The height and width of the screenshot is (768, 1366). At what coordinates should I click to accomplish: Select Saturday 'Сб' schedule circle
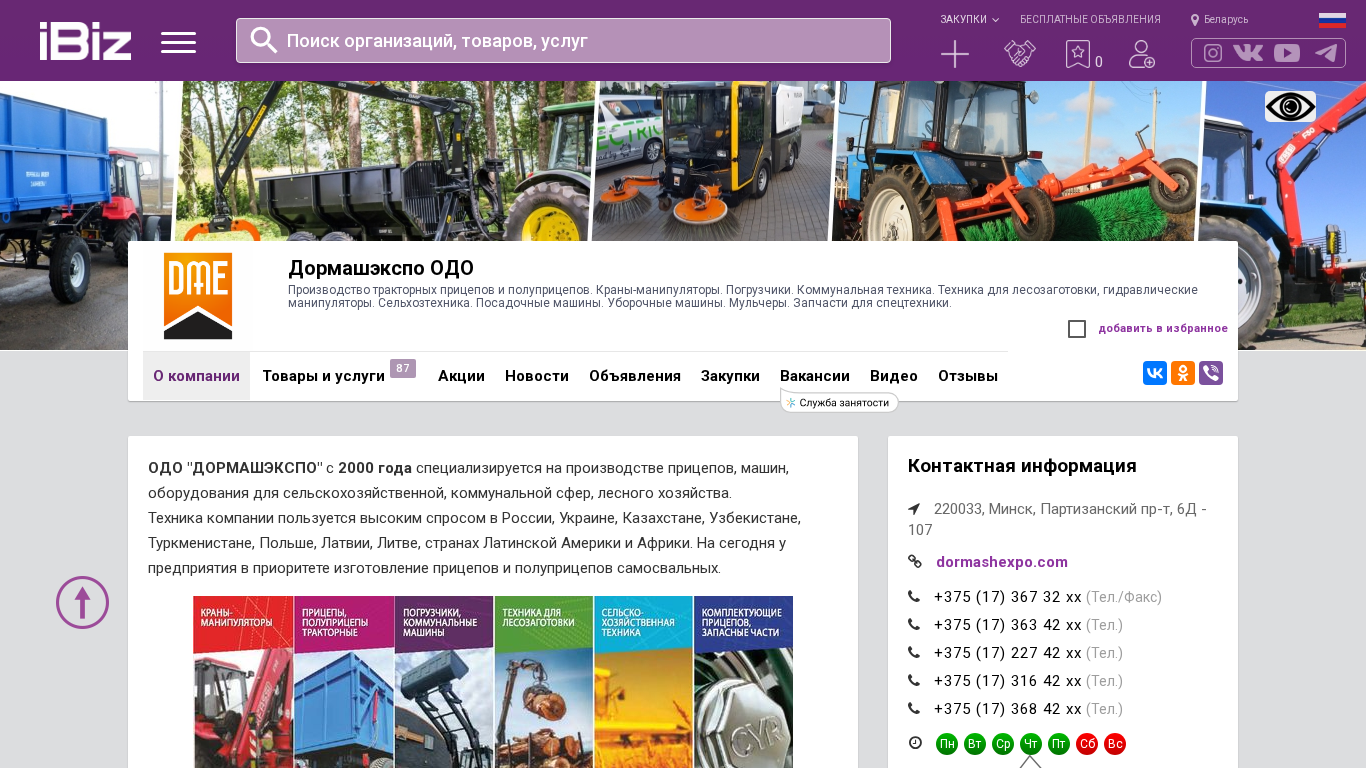(1087, 744)
